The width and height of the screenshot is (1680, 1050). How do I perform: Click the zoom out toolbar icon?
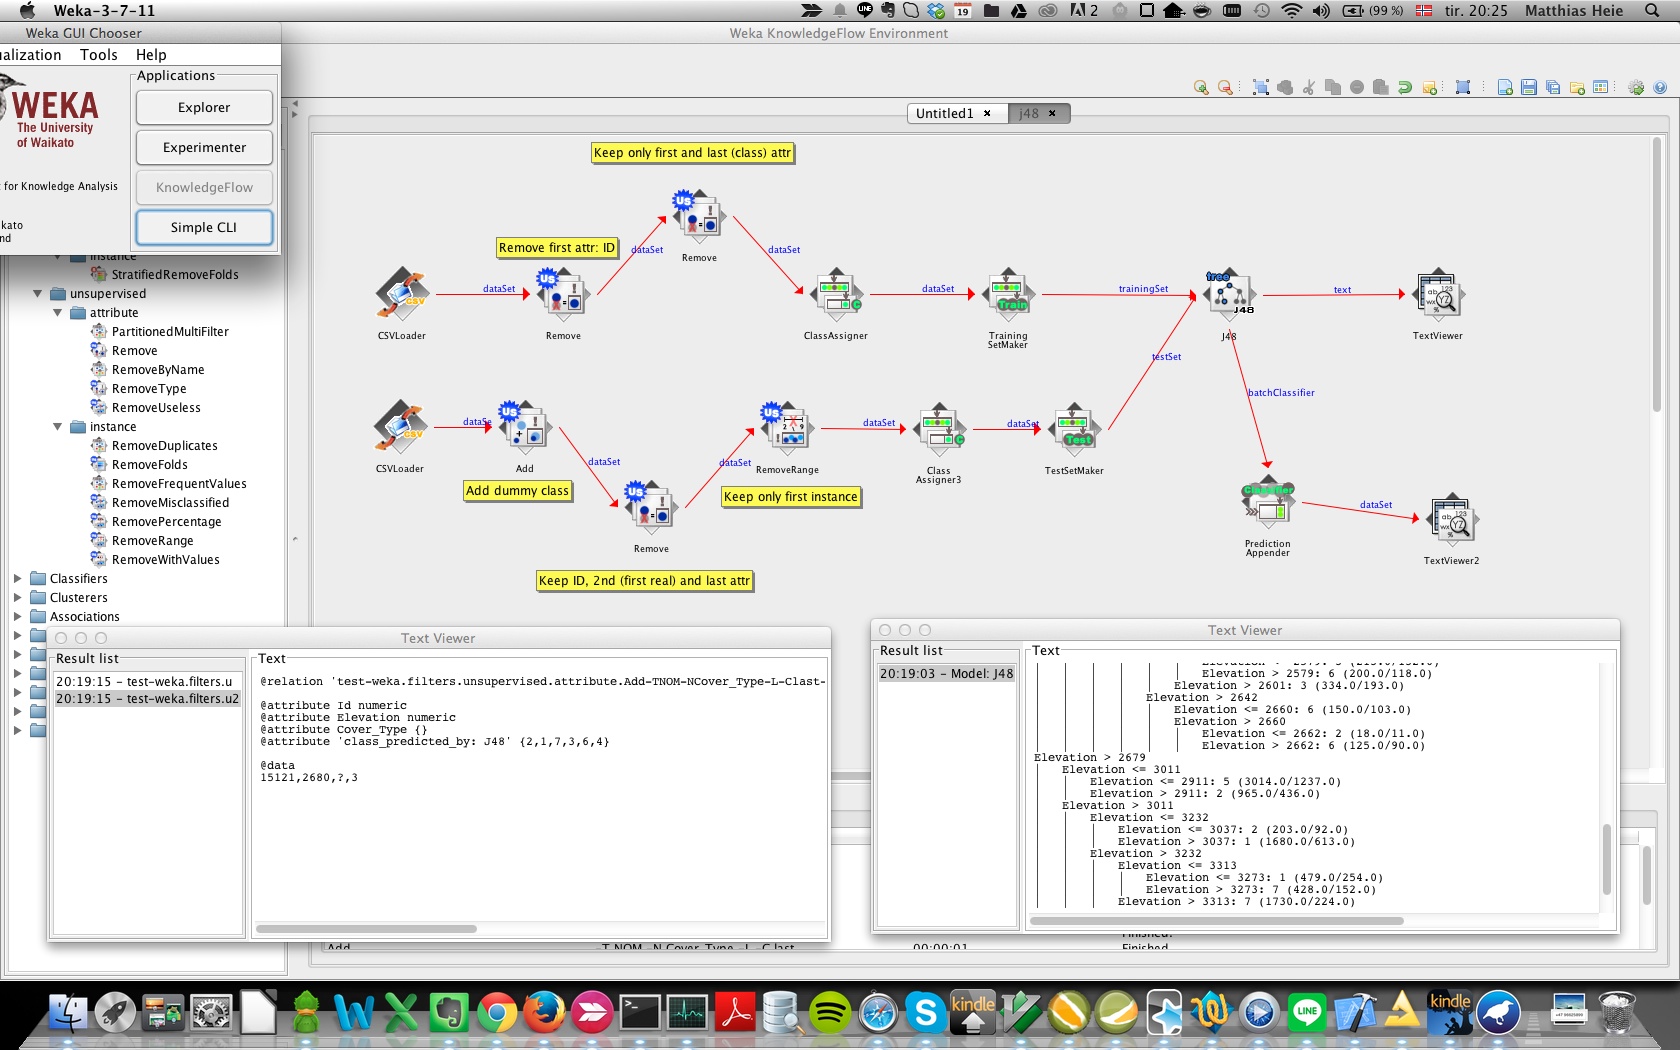click(1225, 88)
